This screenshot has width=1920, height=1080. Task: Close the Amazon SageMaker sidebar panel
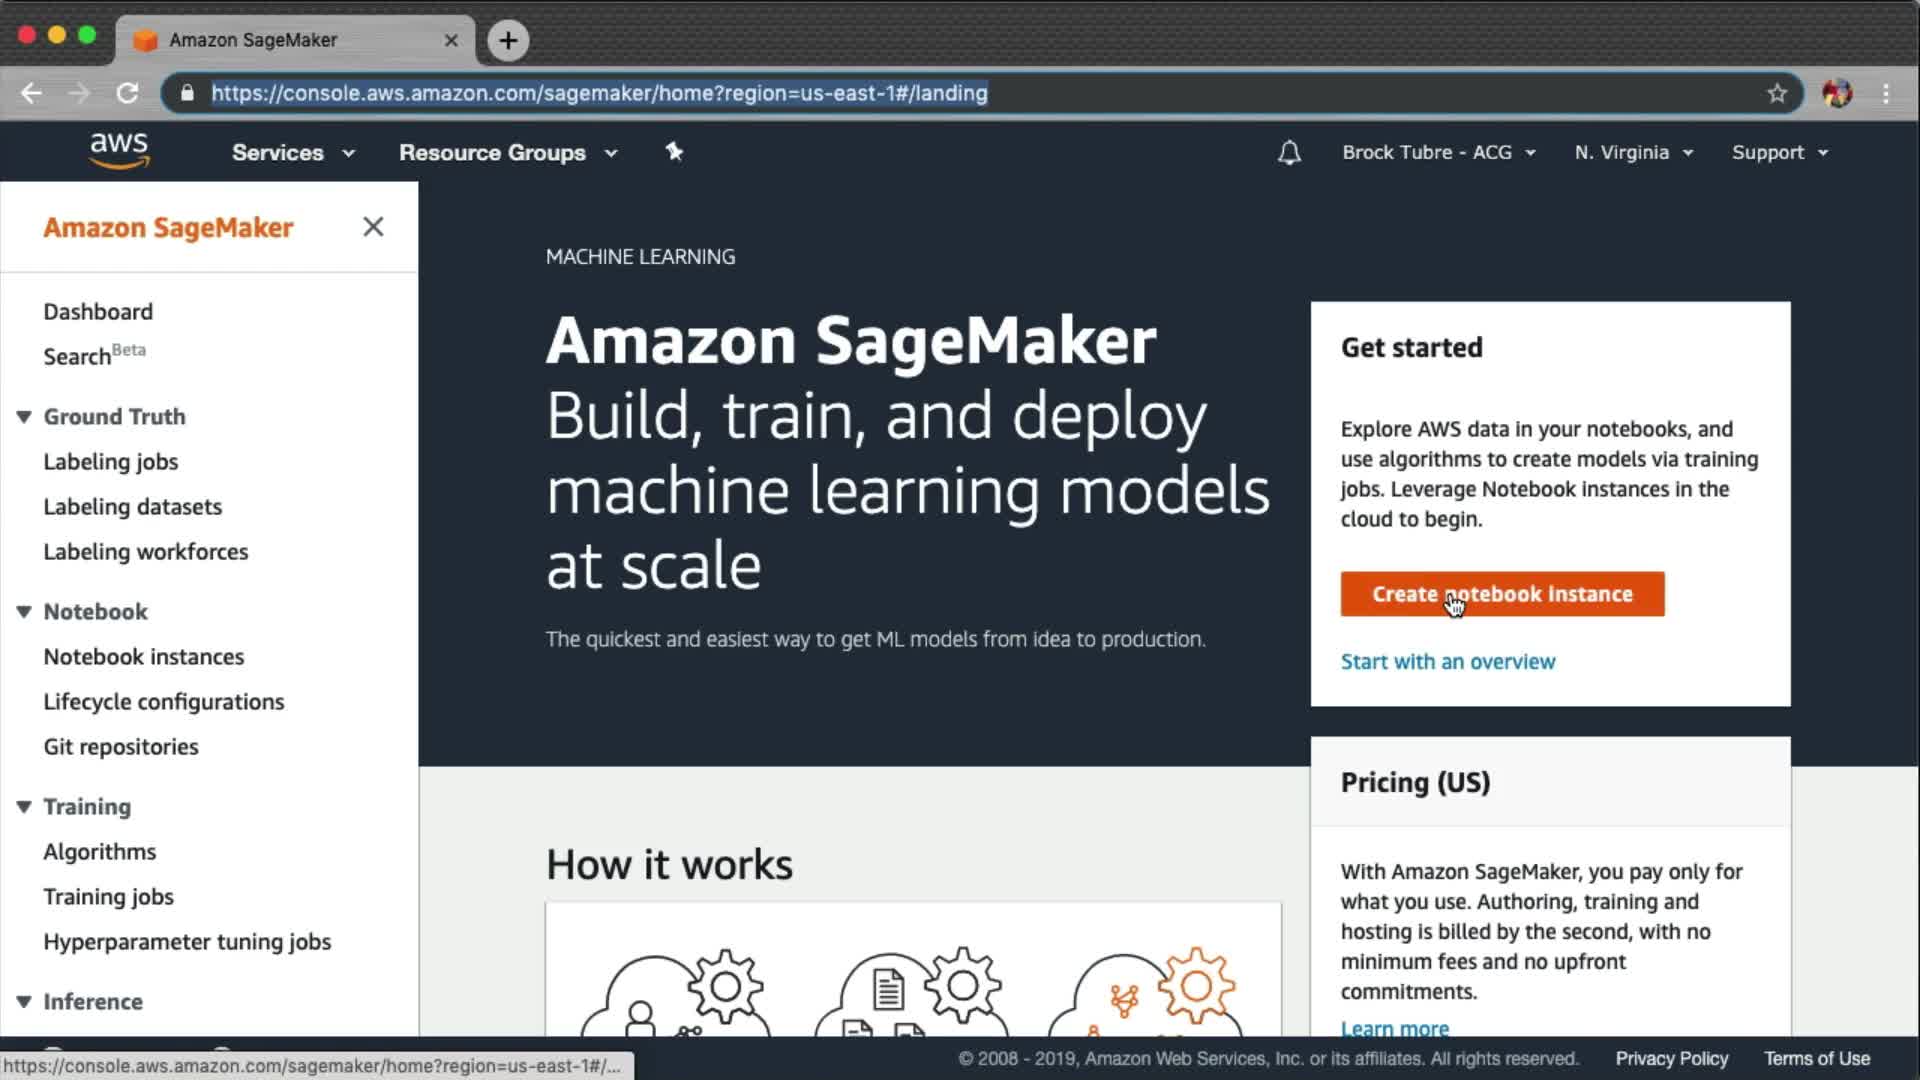(373, 227)
